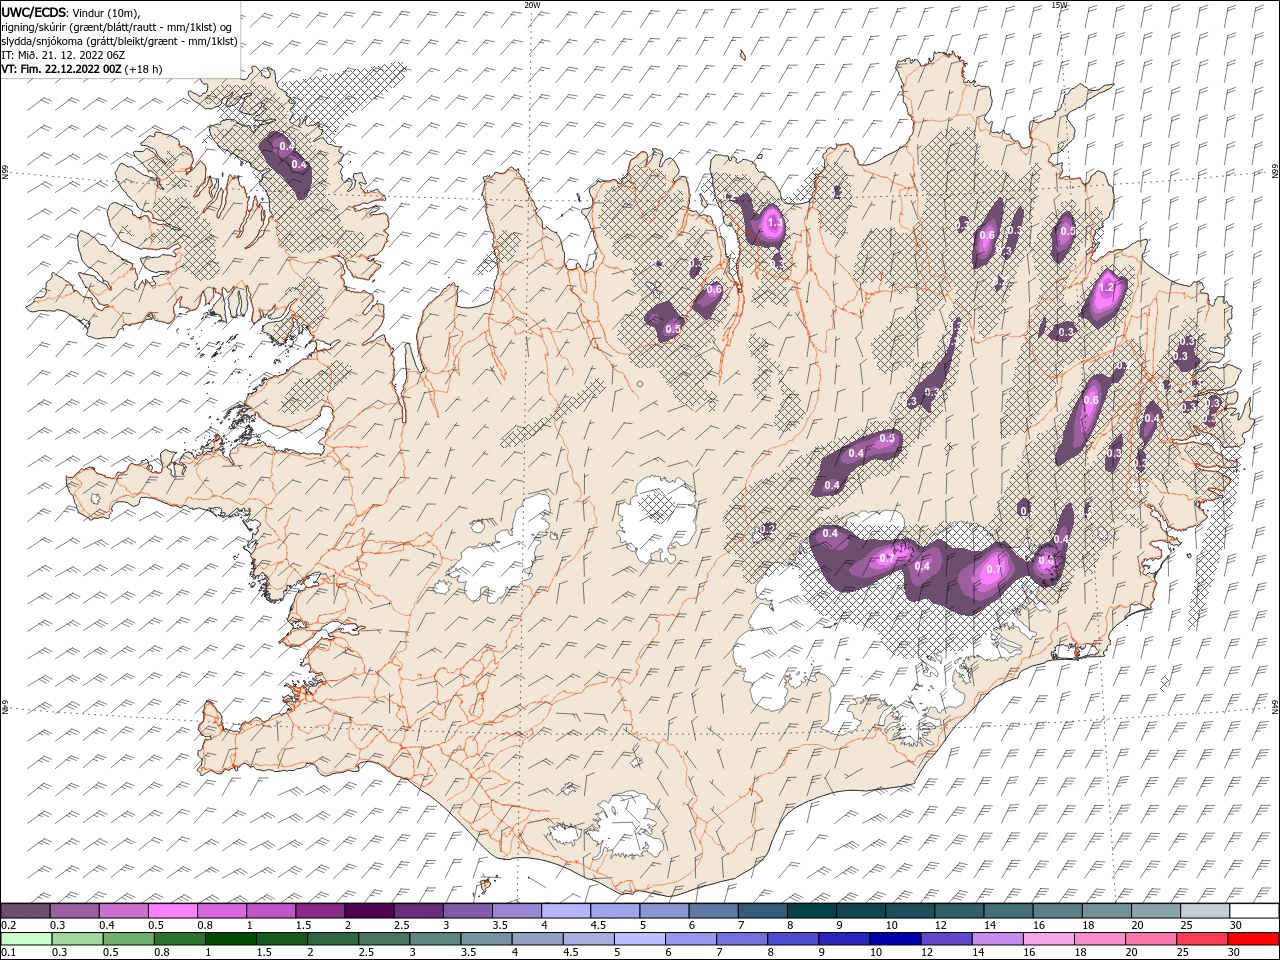
Task: Click the upper legend swatch labeled 0.3
Action: tap(75, 911)
